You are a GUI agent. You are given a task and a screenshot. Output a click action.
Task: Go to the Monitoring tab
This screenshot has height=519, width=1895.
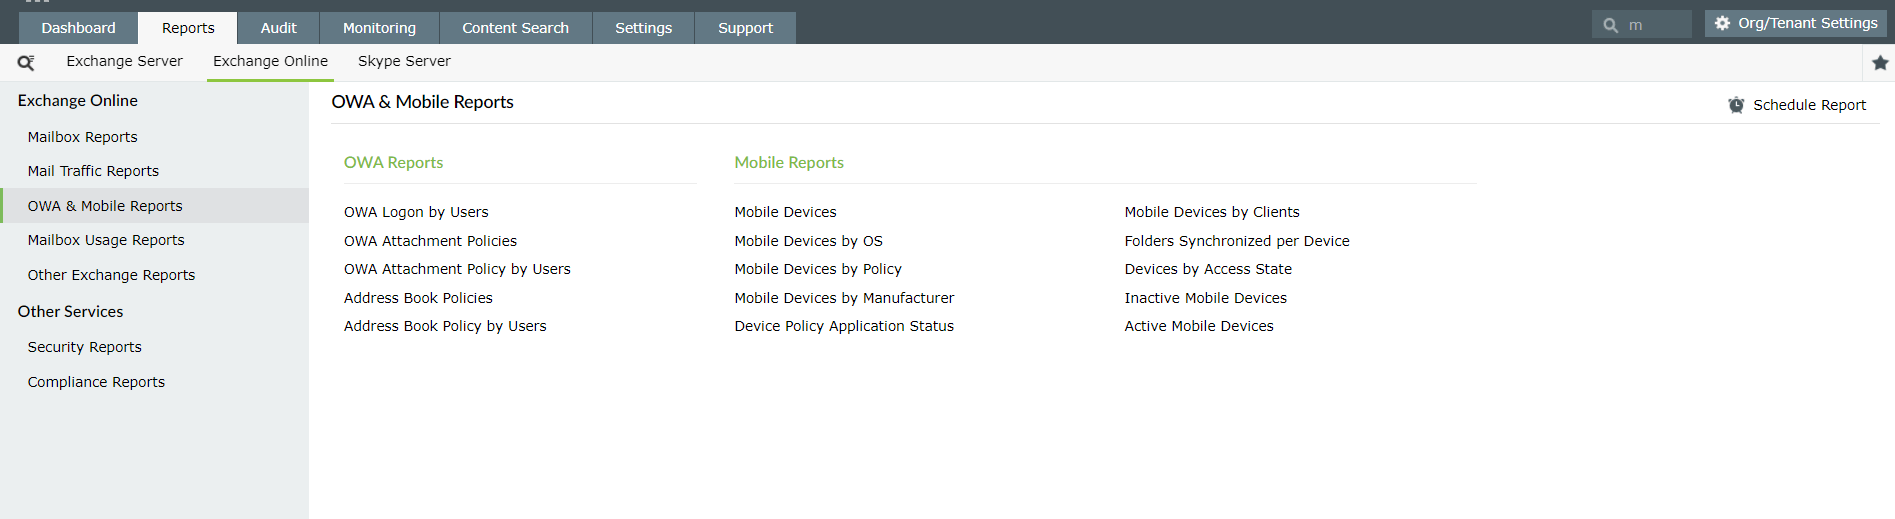pos(379,28)
